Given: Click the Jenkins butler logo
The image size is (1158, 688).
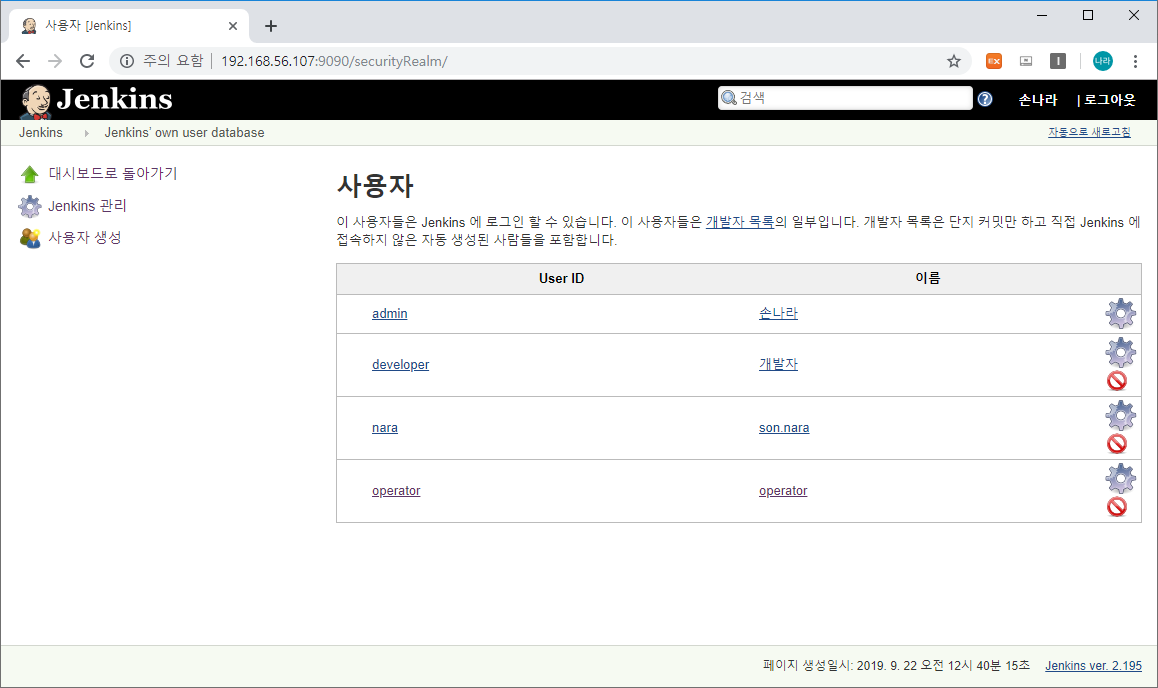Looking at the screenshot, I should coord(35,101).
